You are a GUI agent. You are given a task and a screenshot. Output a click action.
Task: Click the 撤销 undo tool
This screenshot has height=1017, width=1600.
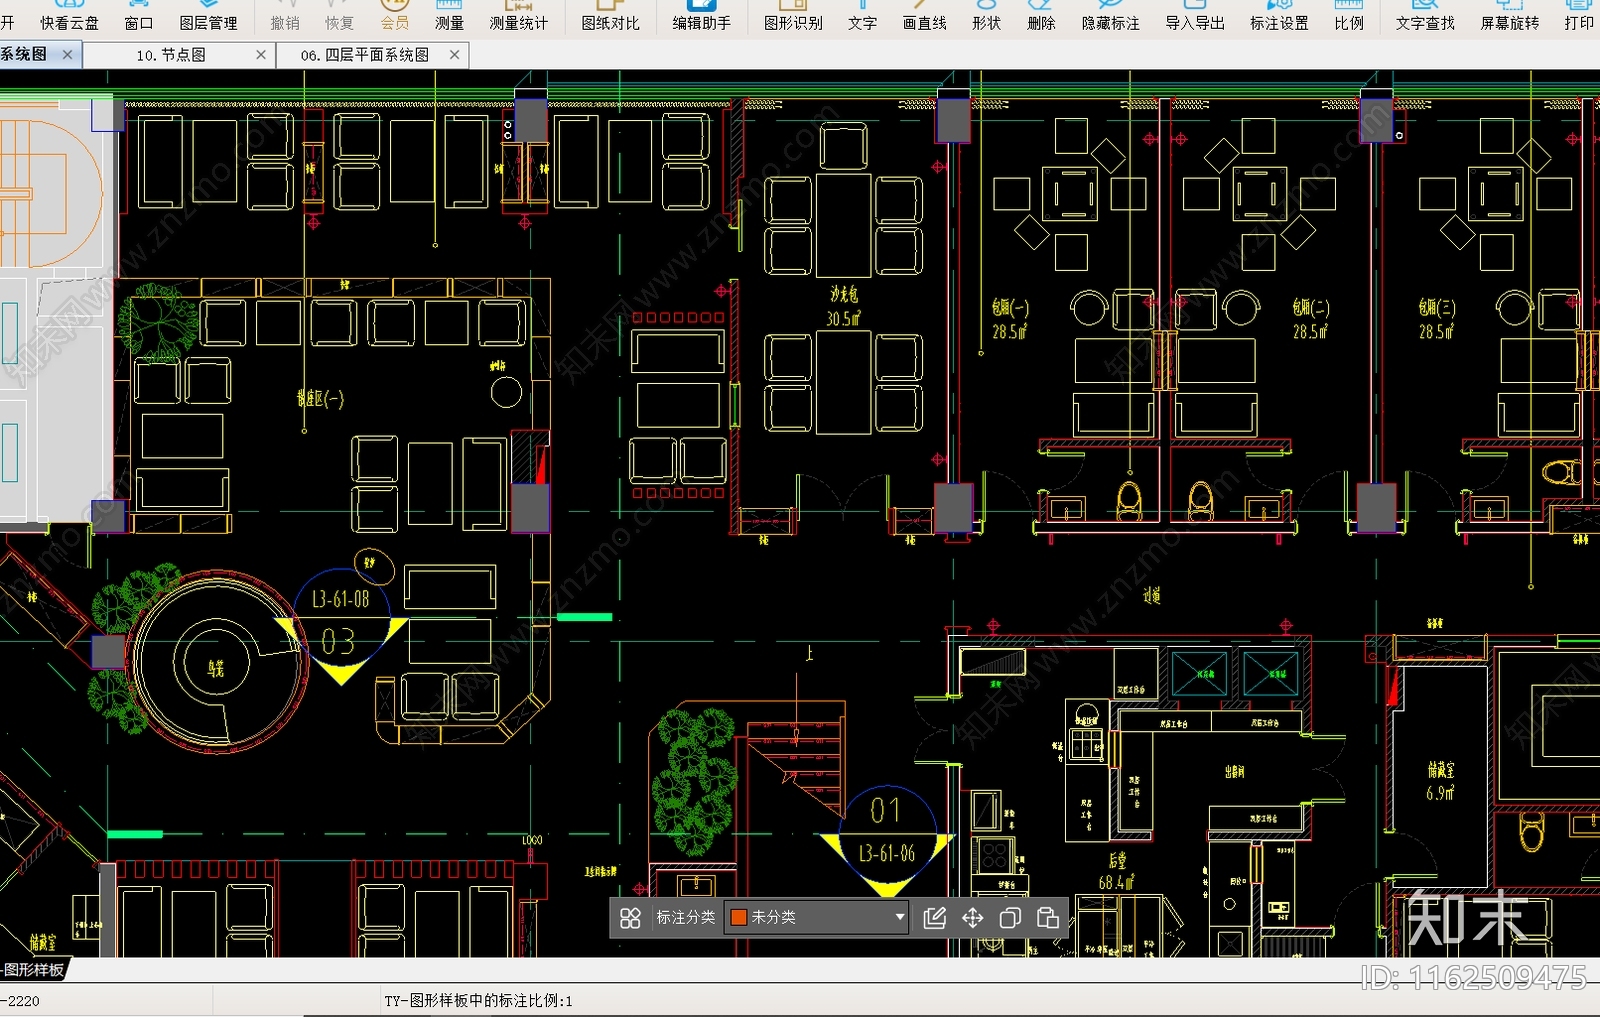[285, 16]
